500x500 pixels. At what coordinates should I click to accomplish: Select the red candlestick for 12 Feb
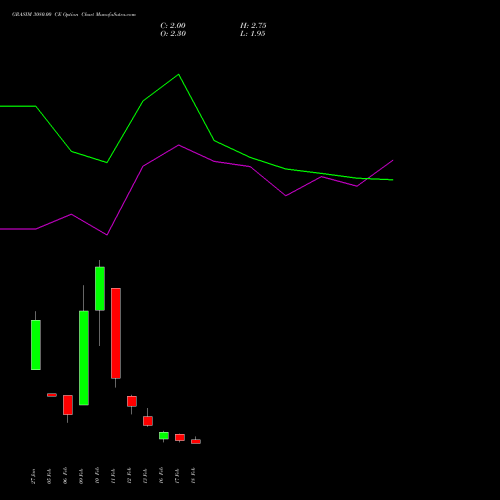click(x=132, y=401)
